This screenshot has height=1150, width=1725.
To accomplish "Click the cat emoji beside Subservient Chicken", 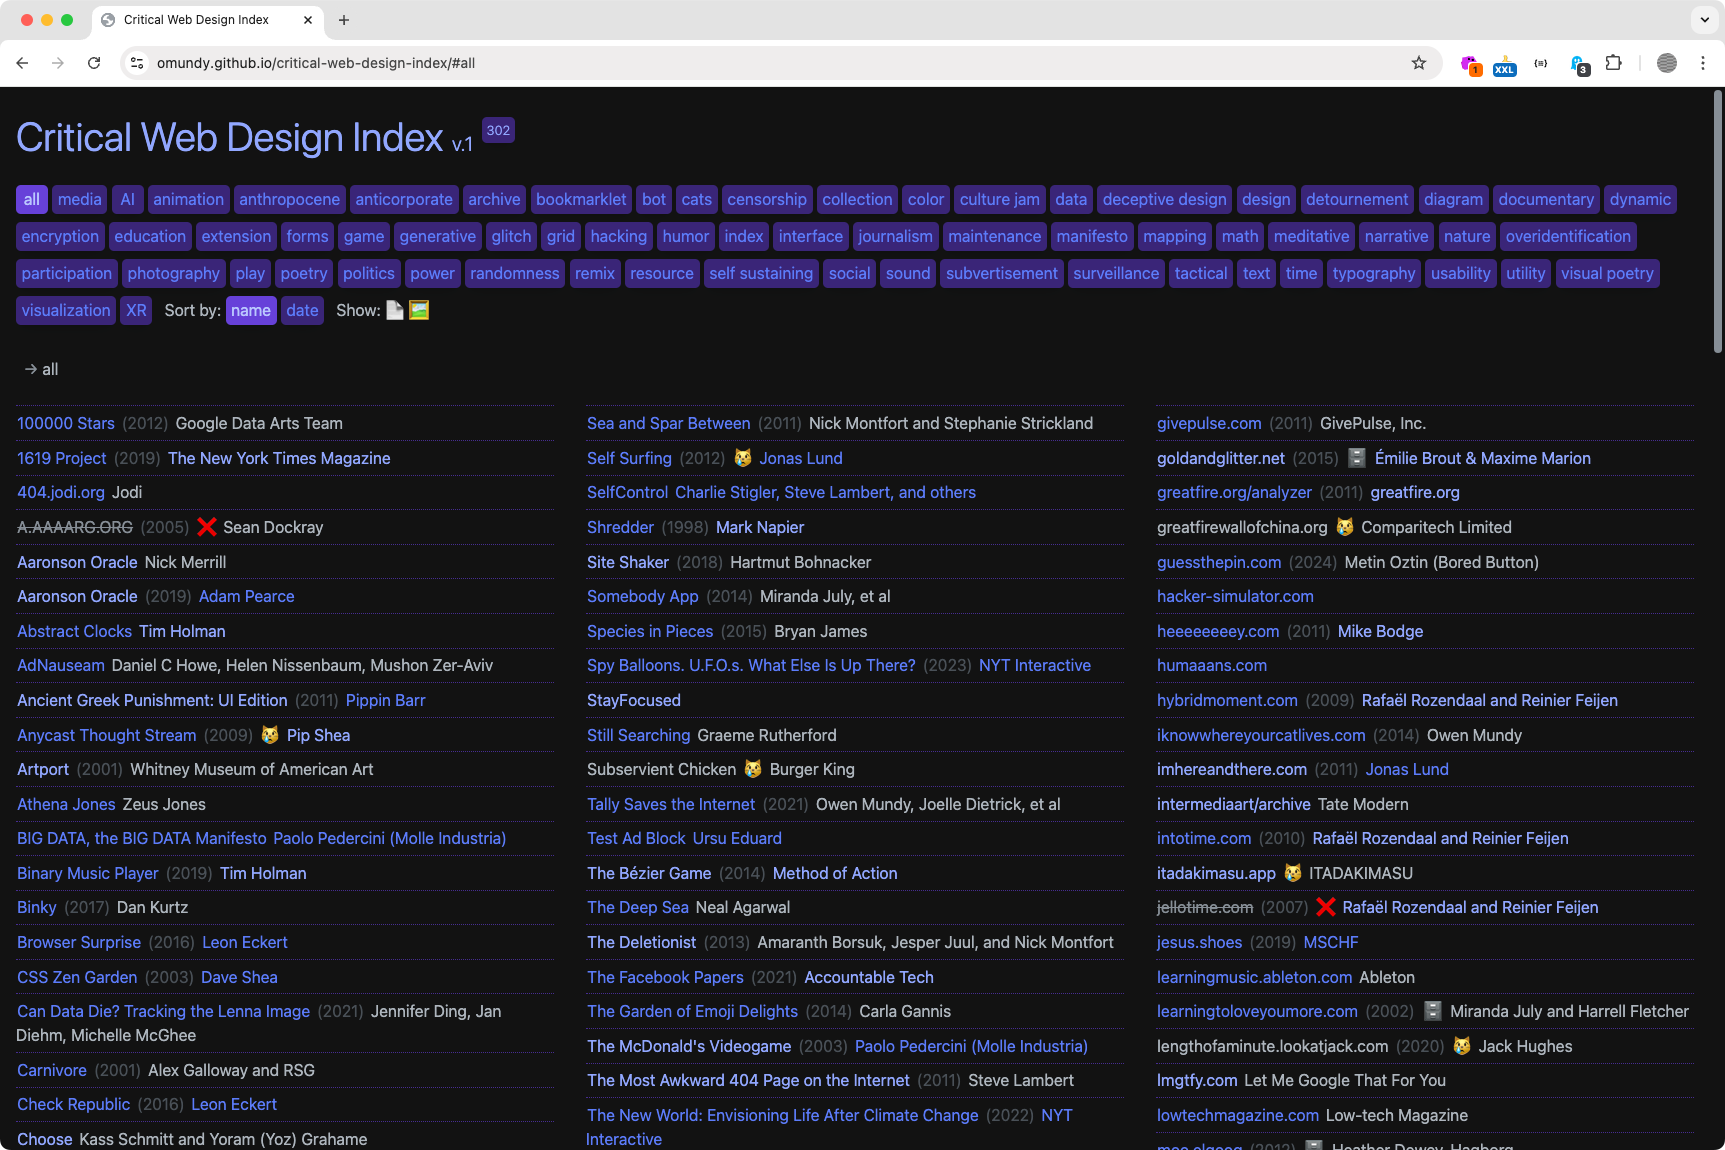I will click(x=753, y=769).
